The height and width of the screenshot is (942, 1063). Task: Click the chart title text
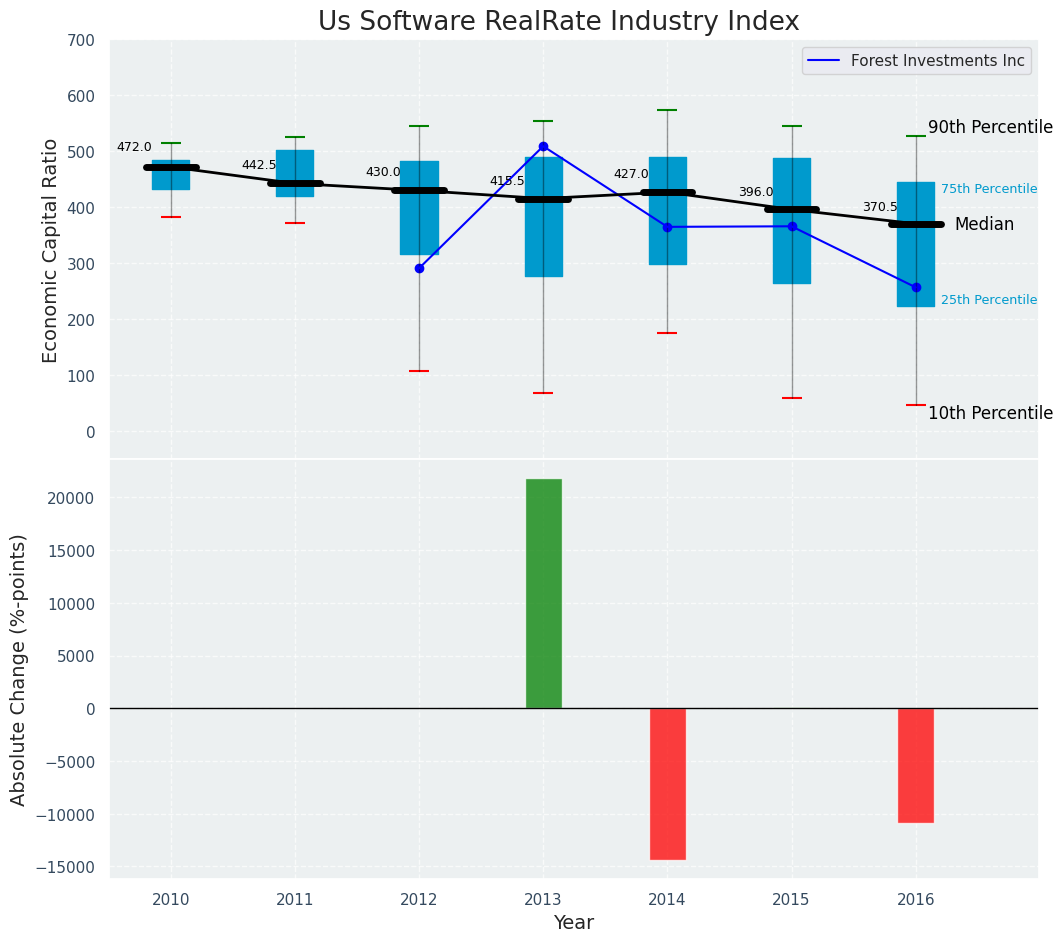(x=558, y=22)
